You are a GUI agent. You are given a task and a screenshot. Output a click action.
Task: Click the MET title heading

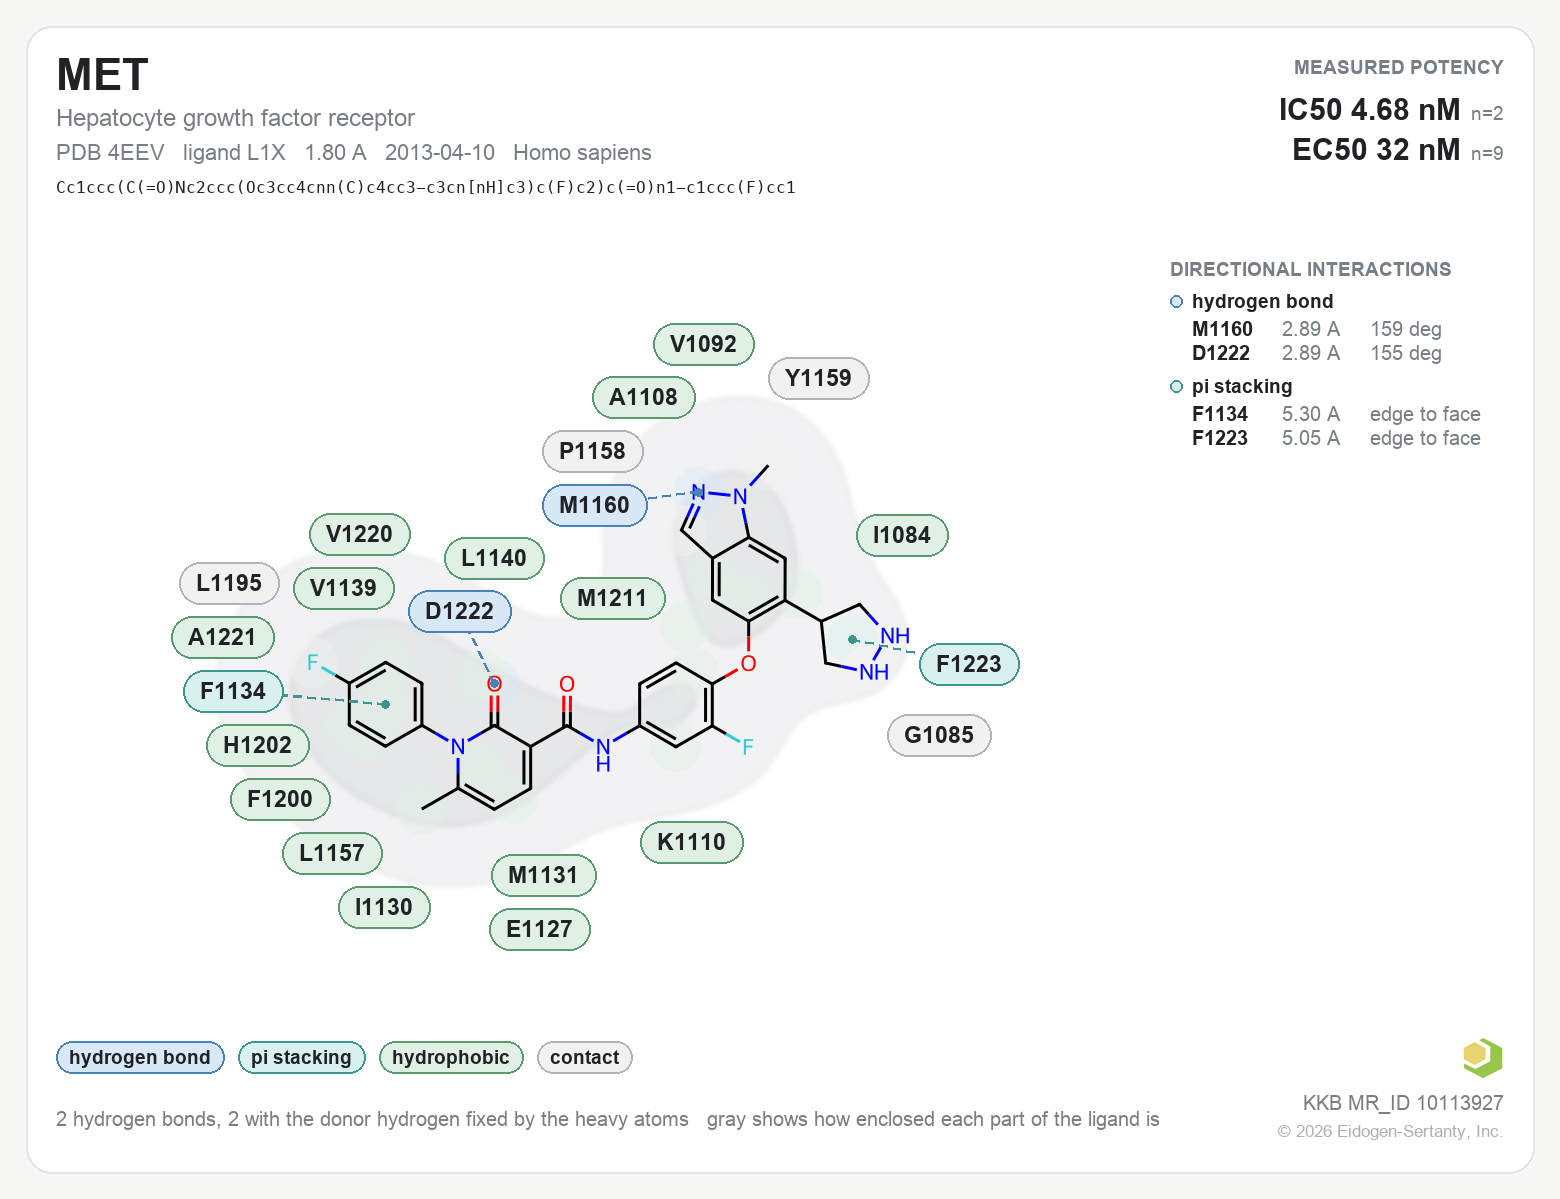coord(102,75)
